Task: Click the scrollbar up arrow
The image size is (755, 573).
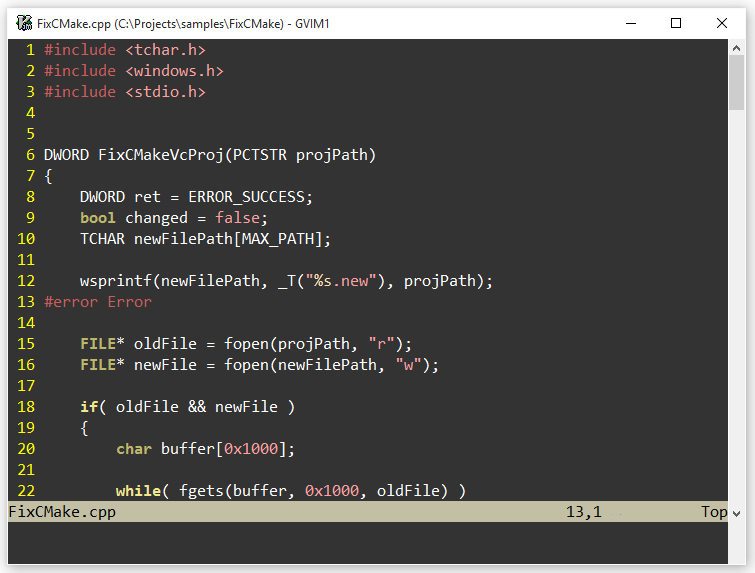Action: [x=737, y=48]
